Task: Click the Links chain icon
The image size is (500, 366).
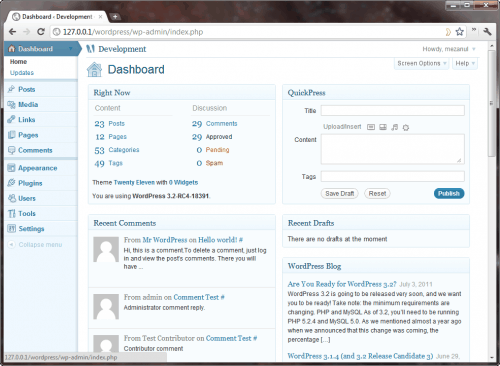Action: point(11,119)
